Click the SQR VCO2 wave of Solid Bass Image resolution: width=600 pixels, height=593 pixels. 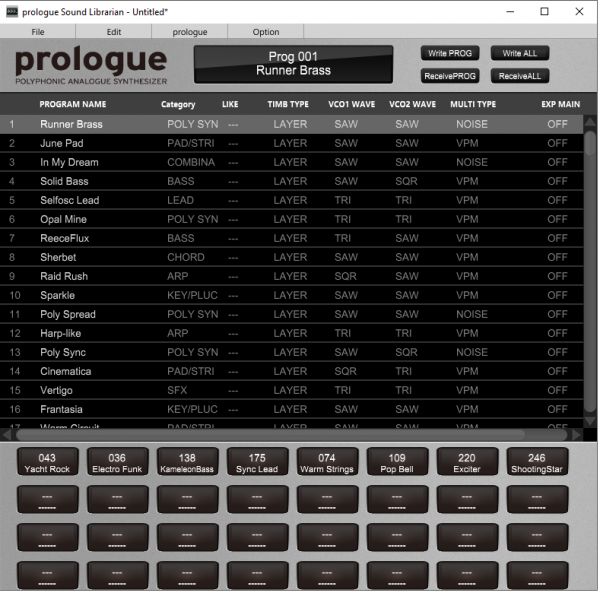click(406, 181)
